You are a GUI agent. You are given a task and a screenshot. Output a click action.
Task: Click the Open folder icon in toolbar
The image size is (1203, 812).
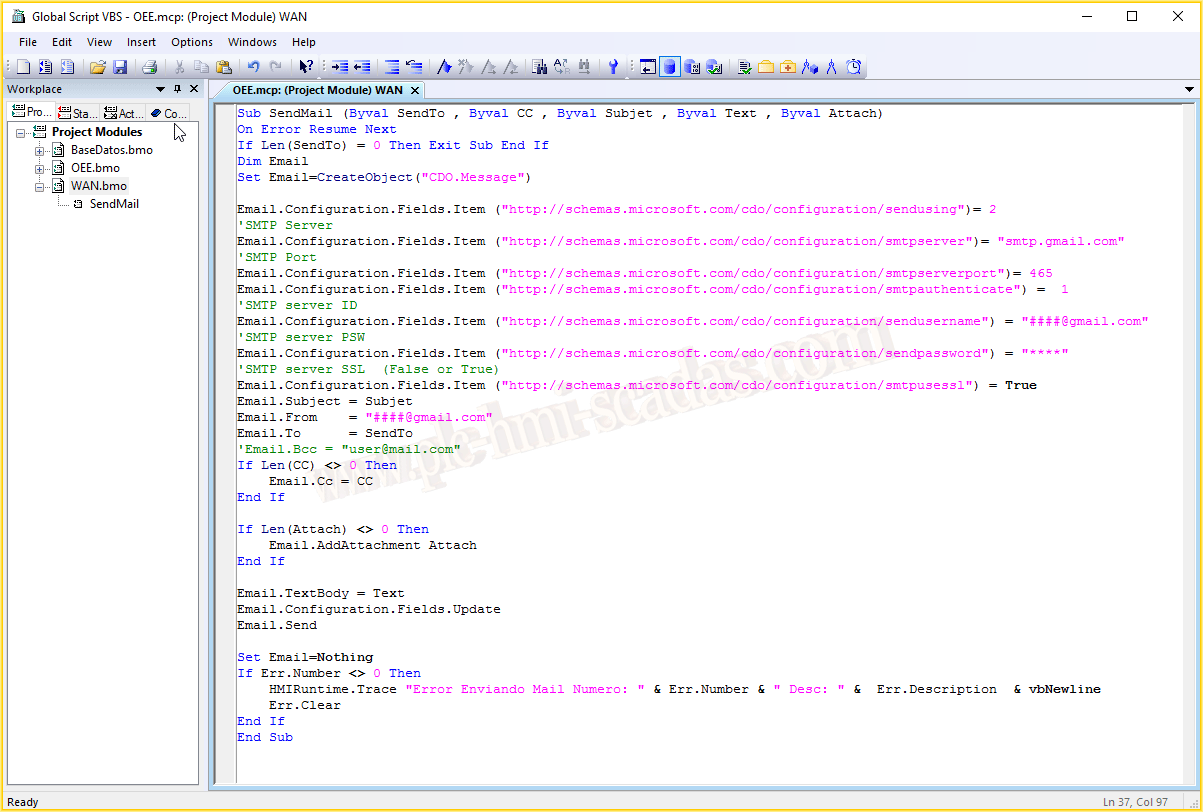click(x=98, y=67)
